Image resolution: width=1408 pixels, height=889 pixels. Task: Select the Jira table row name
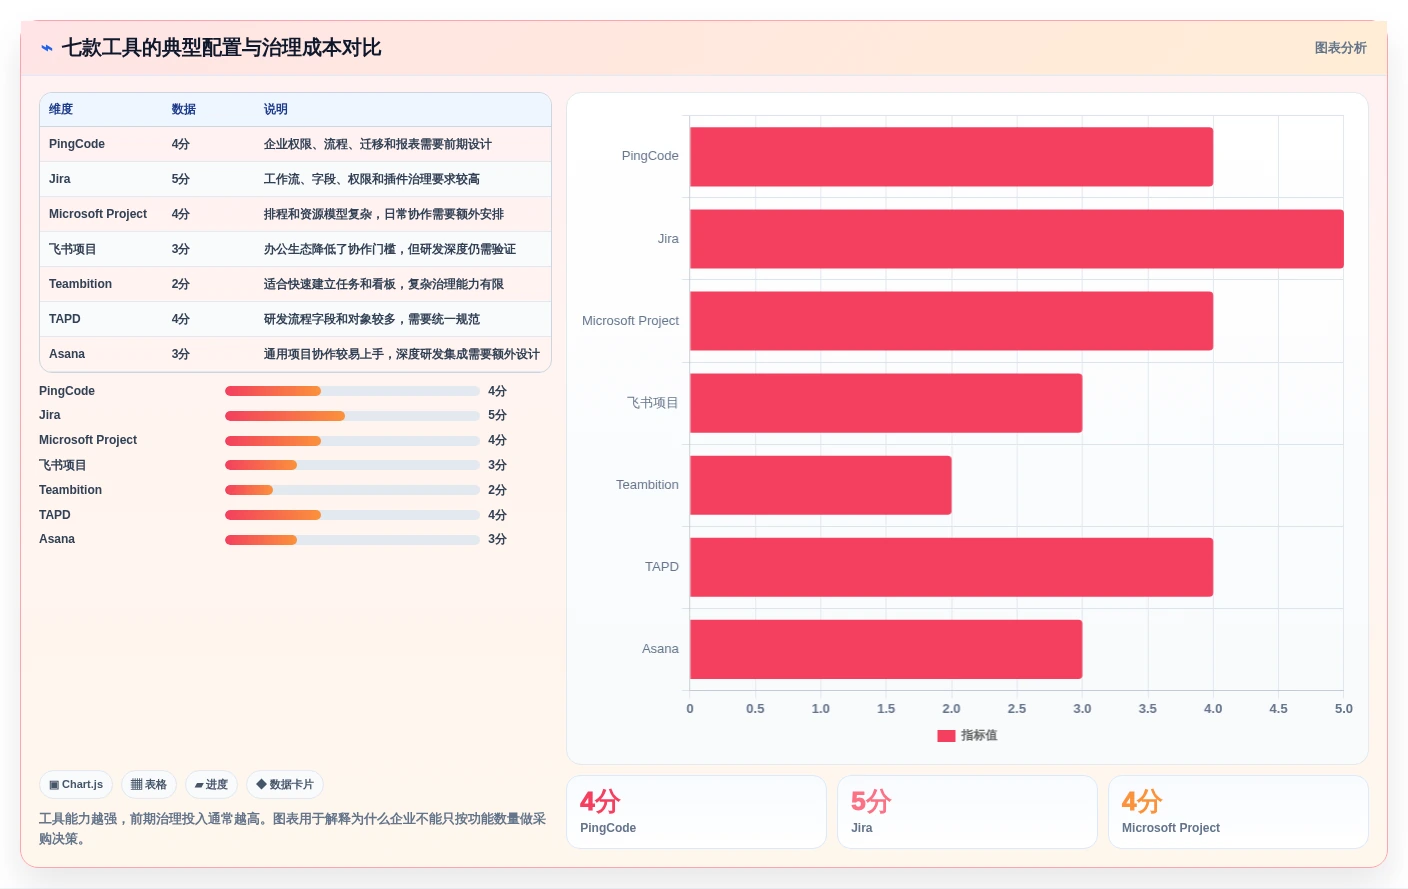(60, 179)
